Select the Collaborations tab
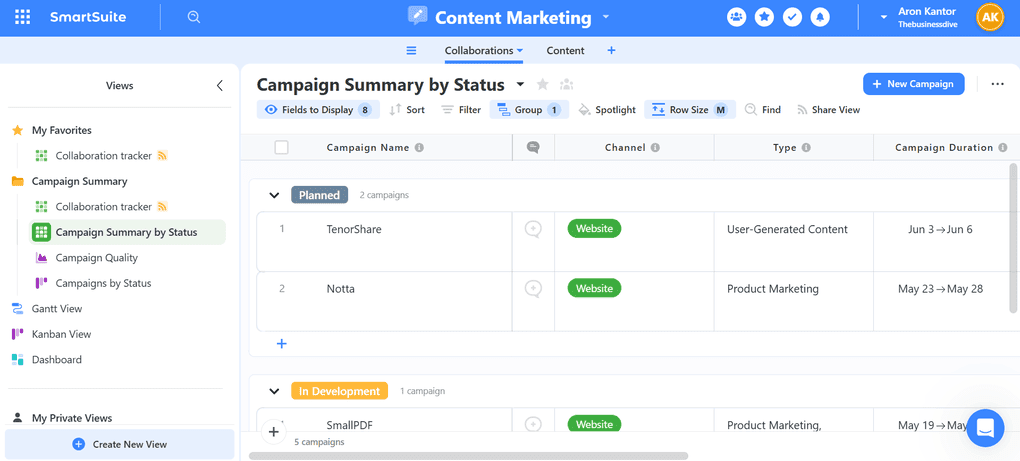Viewport: 1020px width, 461px height. click(479, 51)
